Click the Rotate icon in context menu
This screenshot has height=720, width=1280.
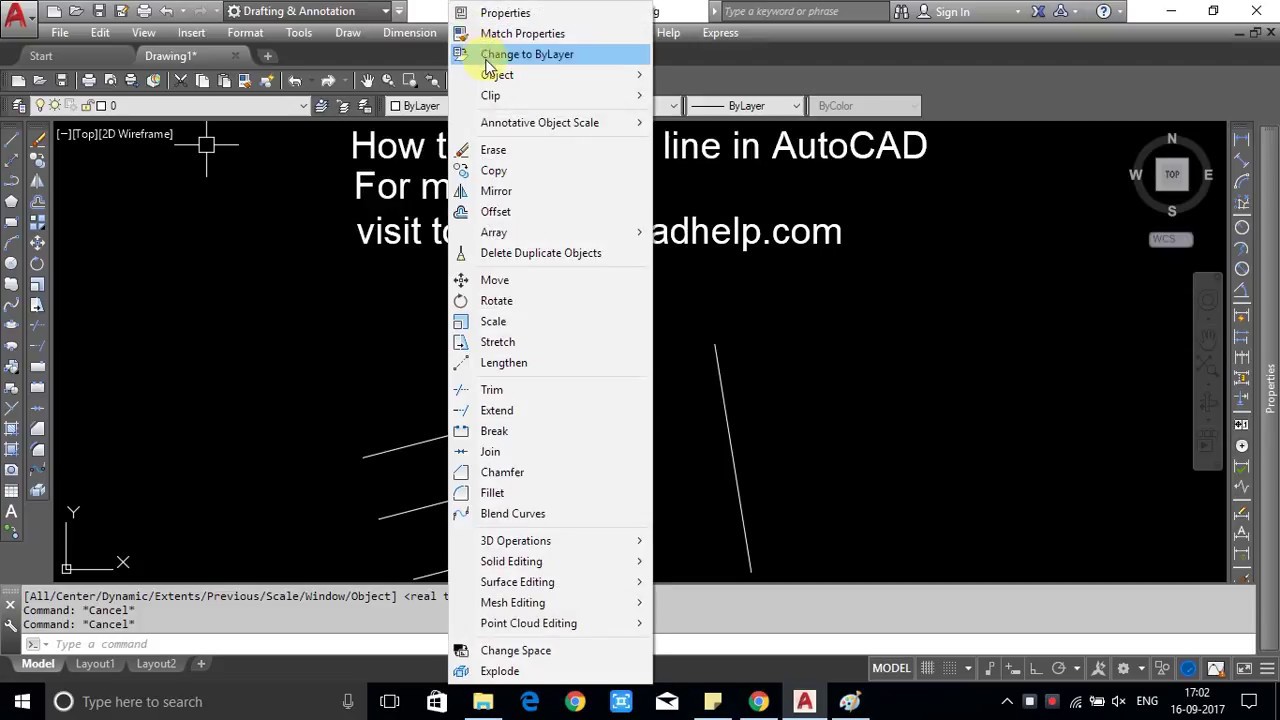[461, 301]
